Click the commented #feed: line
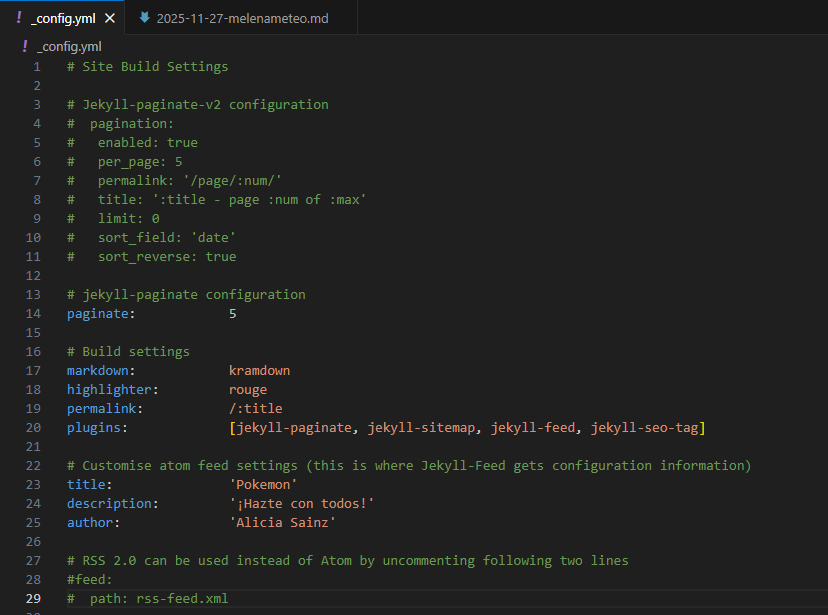The width and height of the screenshot is (828, 615). click(89, 579)
